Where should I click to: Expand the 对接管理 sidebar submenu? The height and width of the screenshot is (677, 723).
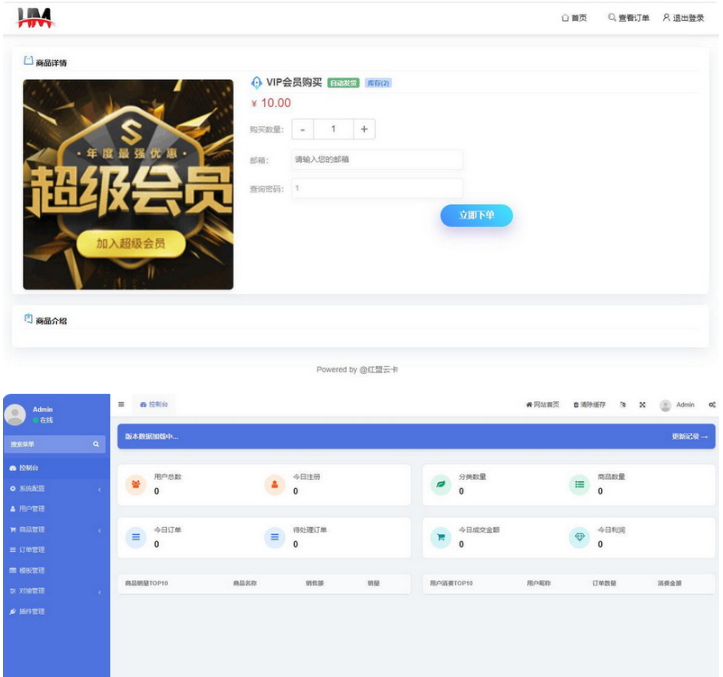[54, 590]
